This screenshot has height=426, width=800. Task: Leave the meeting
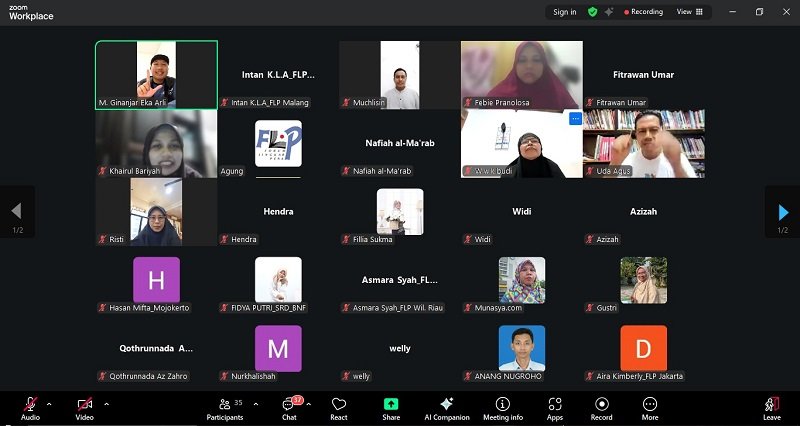point(772,409)
